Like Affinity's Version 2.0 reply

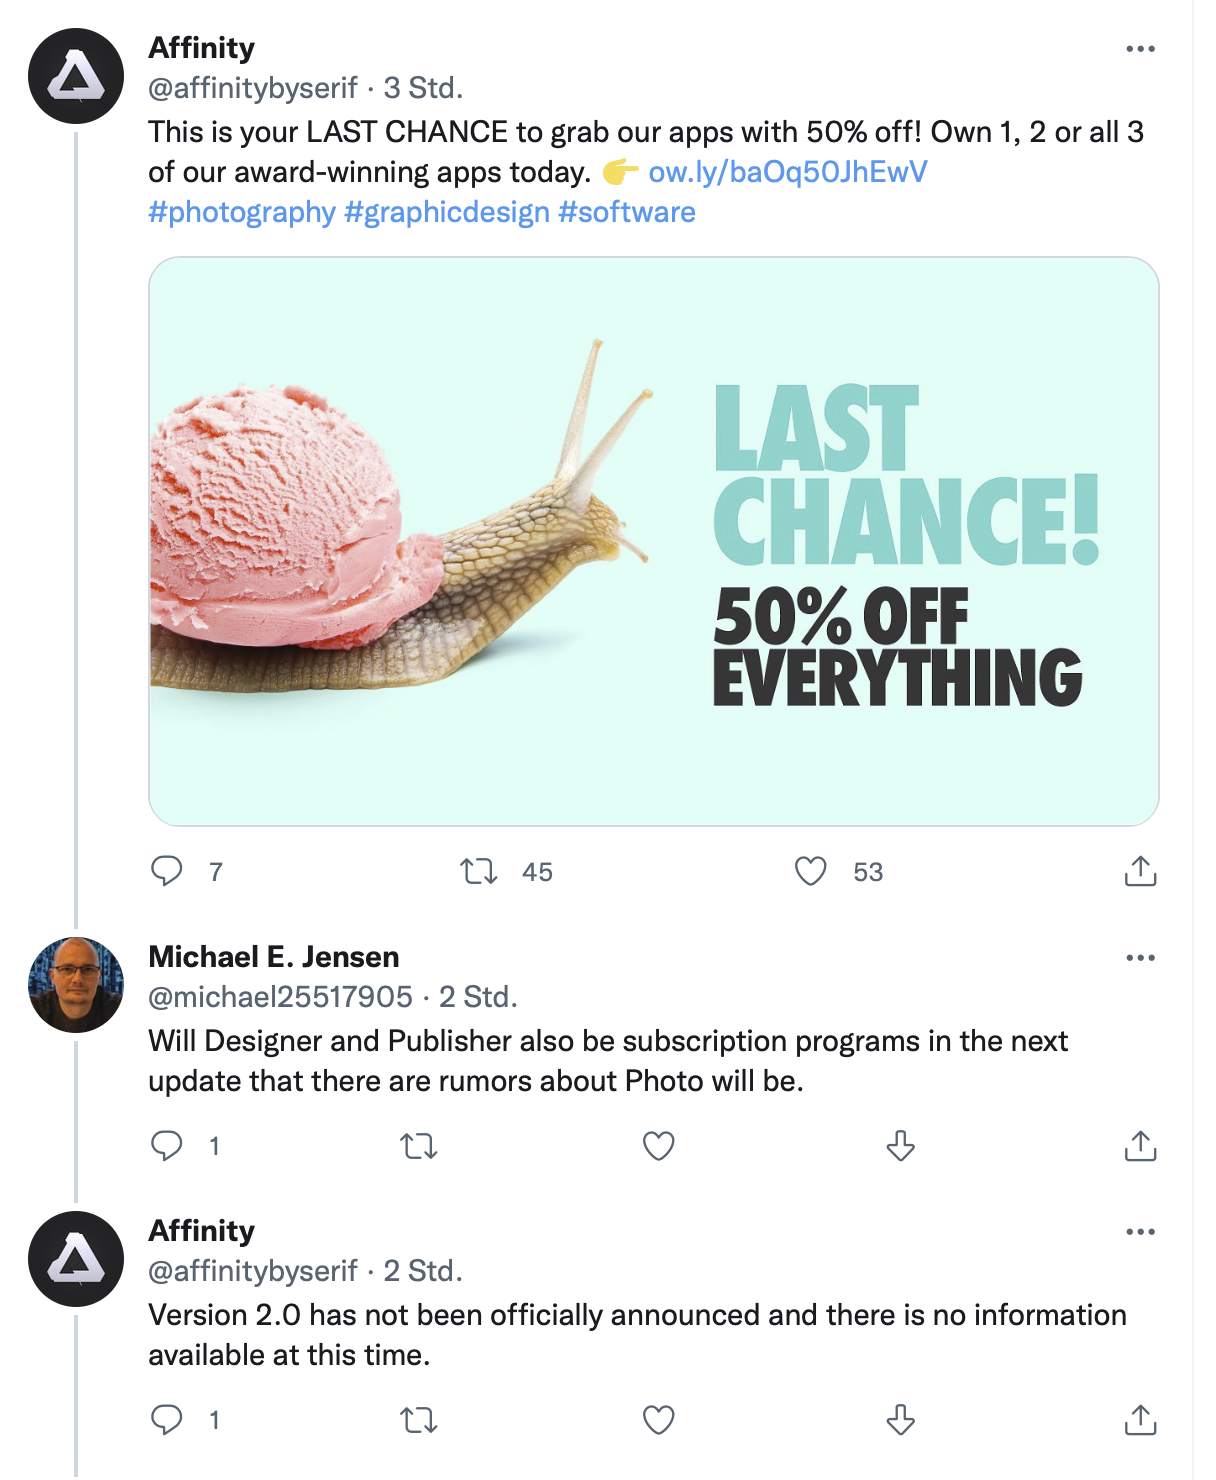pyautogui.click(x=658, y=1419)
